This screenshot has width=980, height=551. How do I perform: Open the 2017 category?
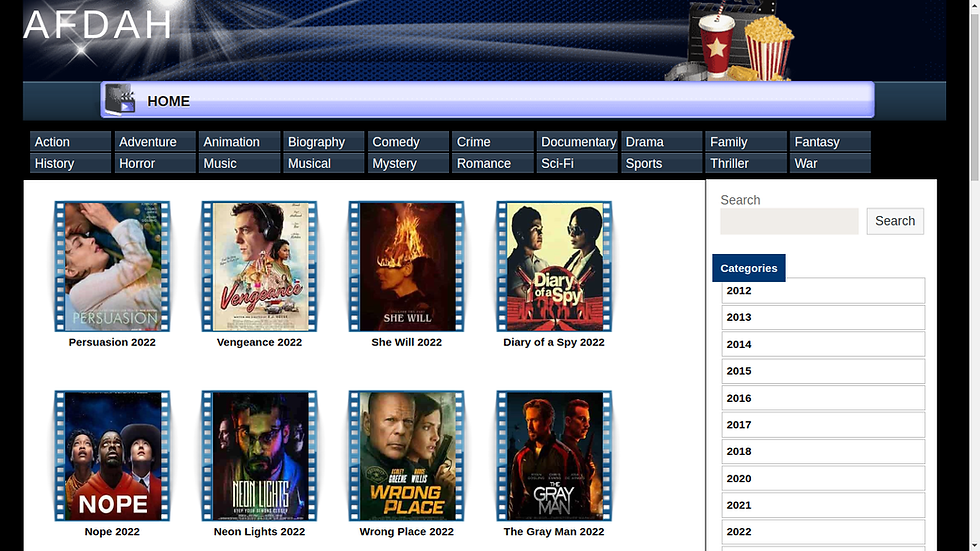click(x=823, y=425)
